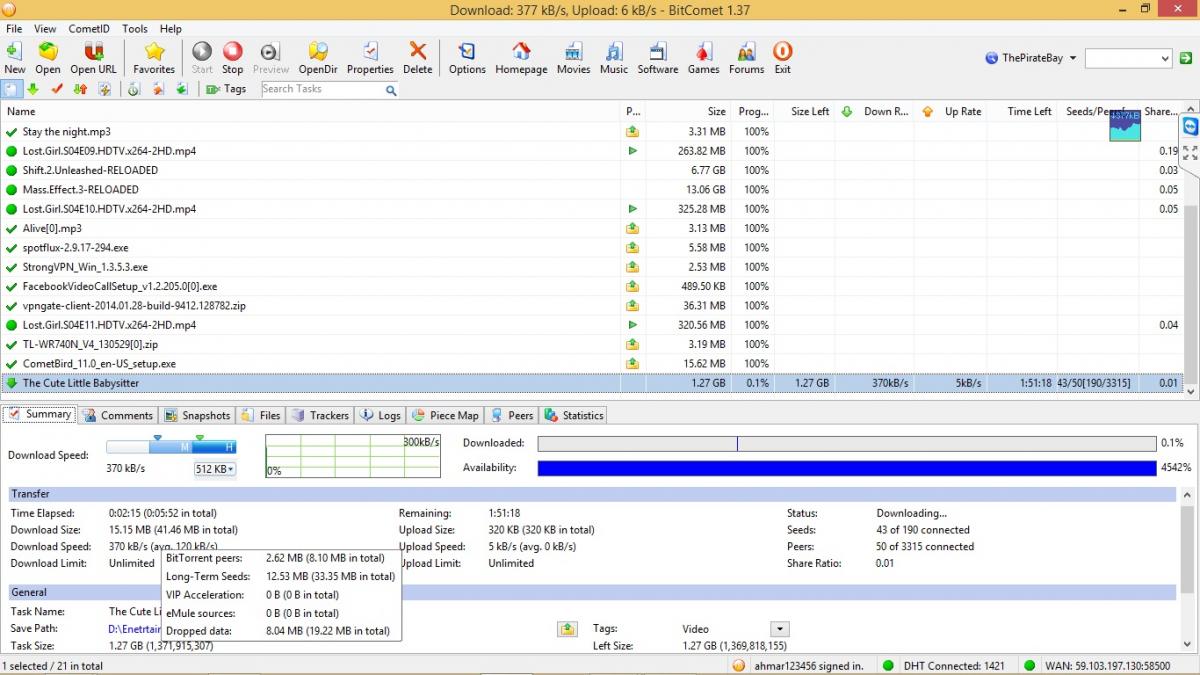The width and height of the screenshot is (1200, 675).
Task: Click the Exit power icon
Action: tap(782, 58)
